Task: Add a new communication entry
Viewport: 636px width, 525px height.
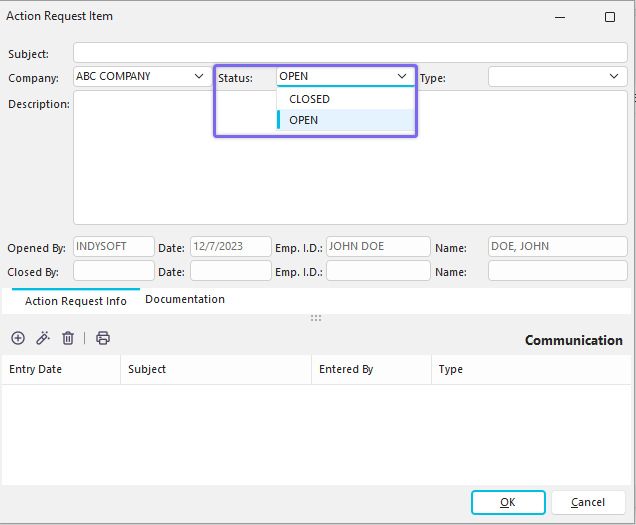Action: point(18,338)
